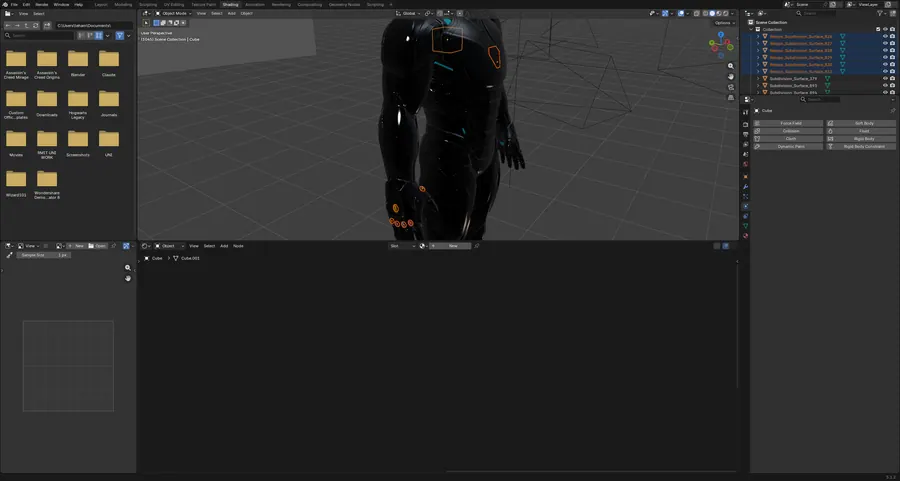Open the Window menu
This screenshot has width=900, height=481.
coord(61,5)
